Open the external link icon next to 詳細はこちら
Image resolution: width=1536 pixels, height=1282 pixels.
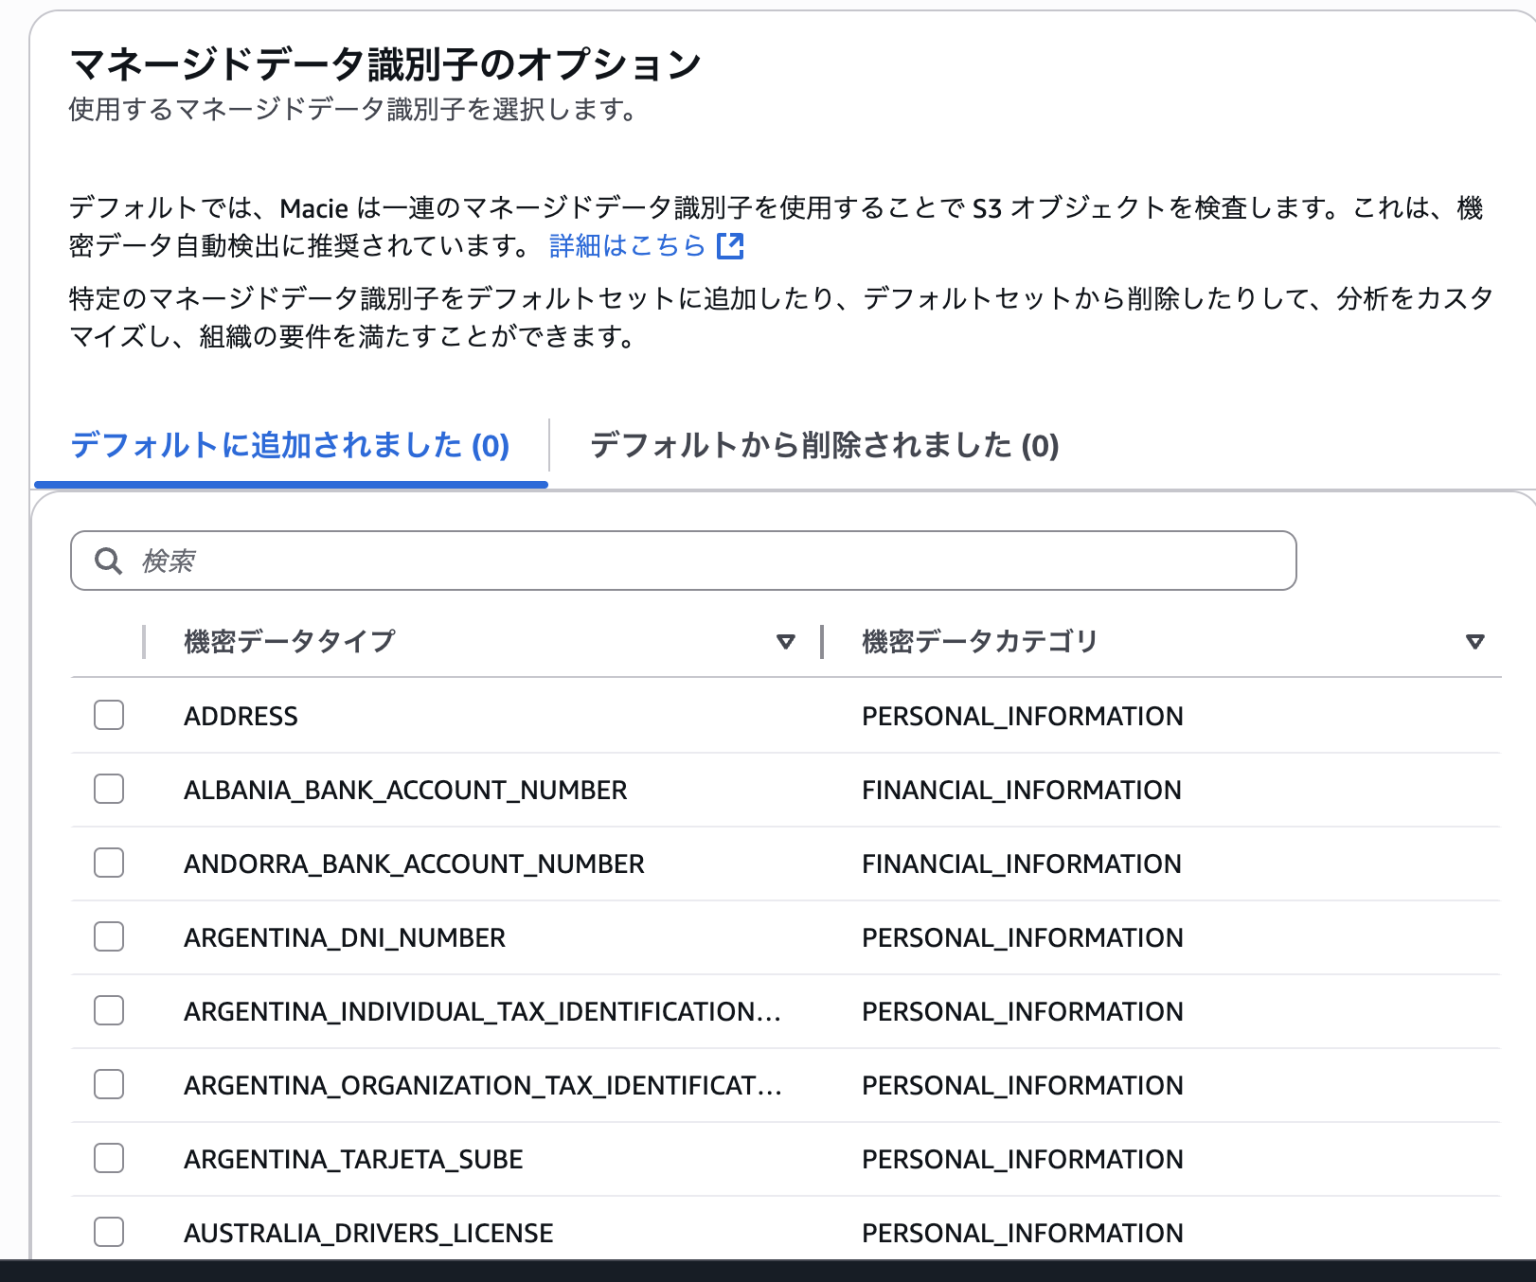click(x=731, y=245)
